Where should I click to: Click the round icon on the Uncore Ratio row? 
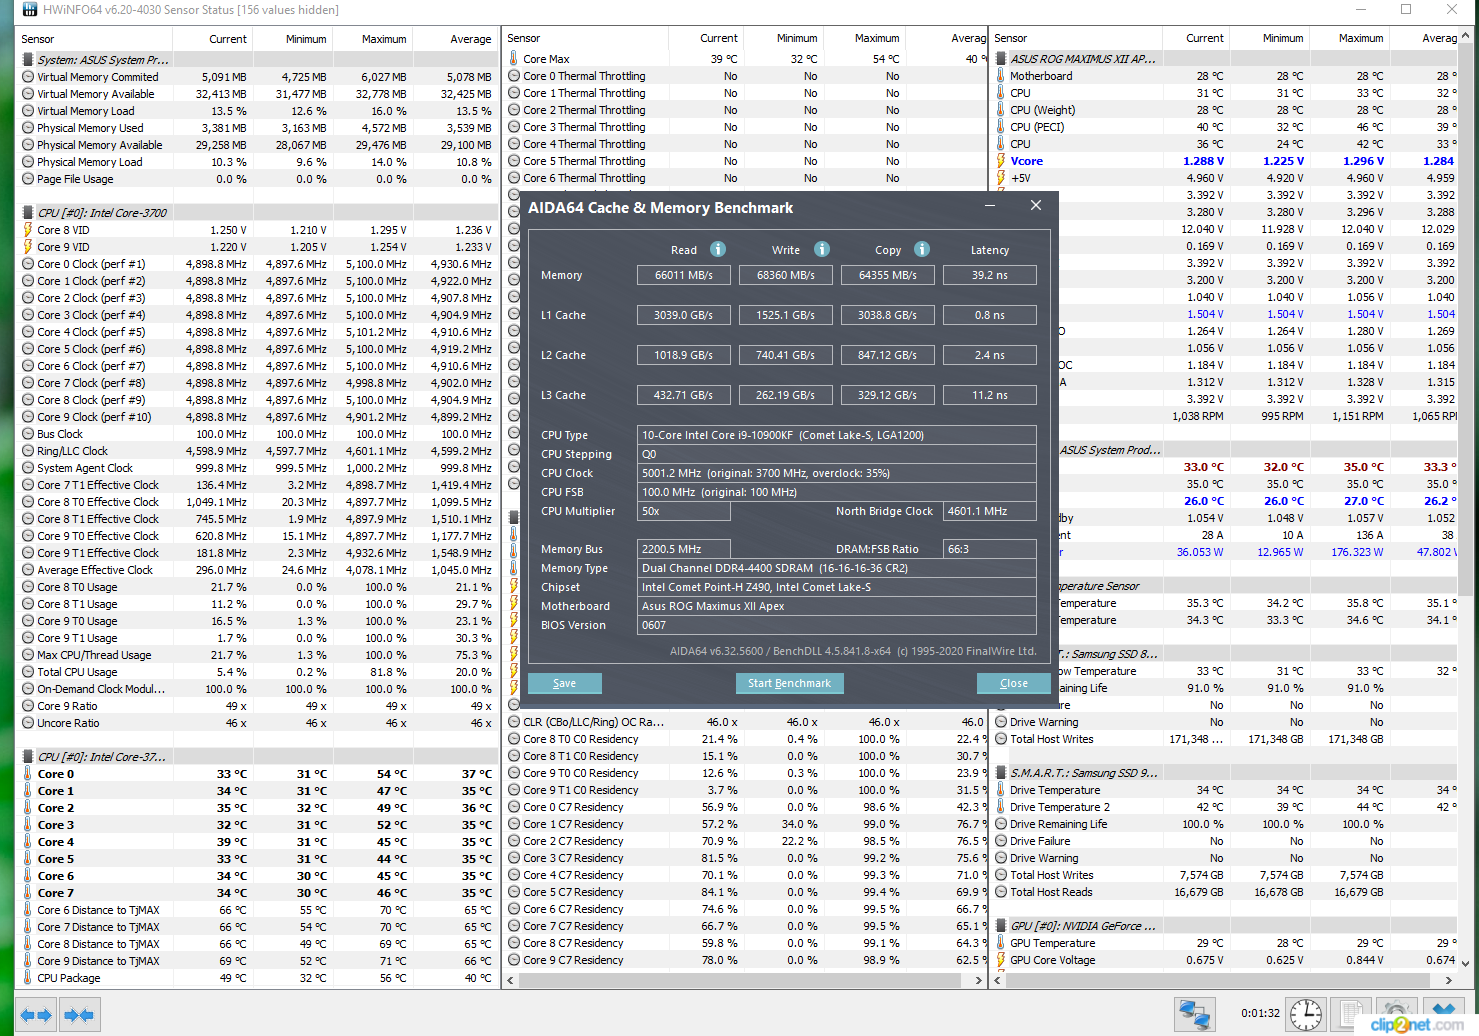pos(28,723)
